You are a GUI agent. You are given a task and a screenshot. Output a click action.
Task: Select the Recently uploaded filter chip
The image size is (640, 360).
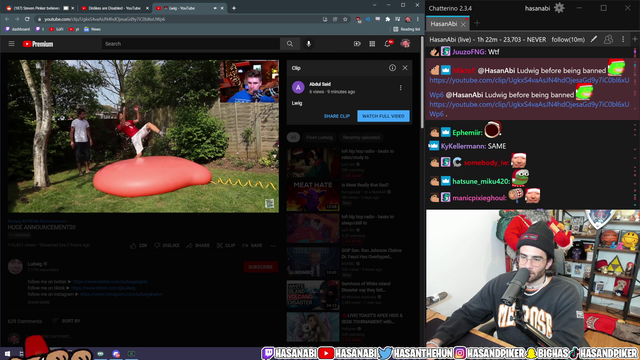(361, 138)
